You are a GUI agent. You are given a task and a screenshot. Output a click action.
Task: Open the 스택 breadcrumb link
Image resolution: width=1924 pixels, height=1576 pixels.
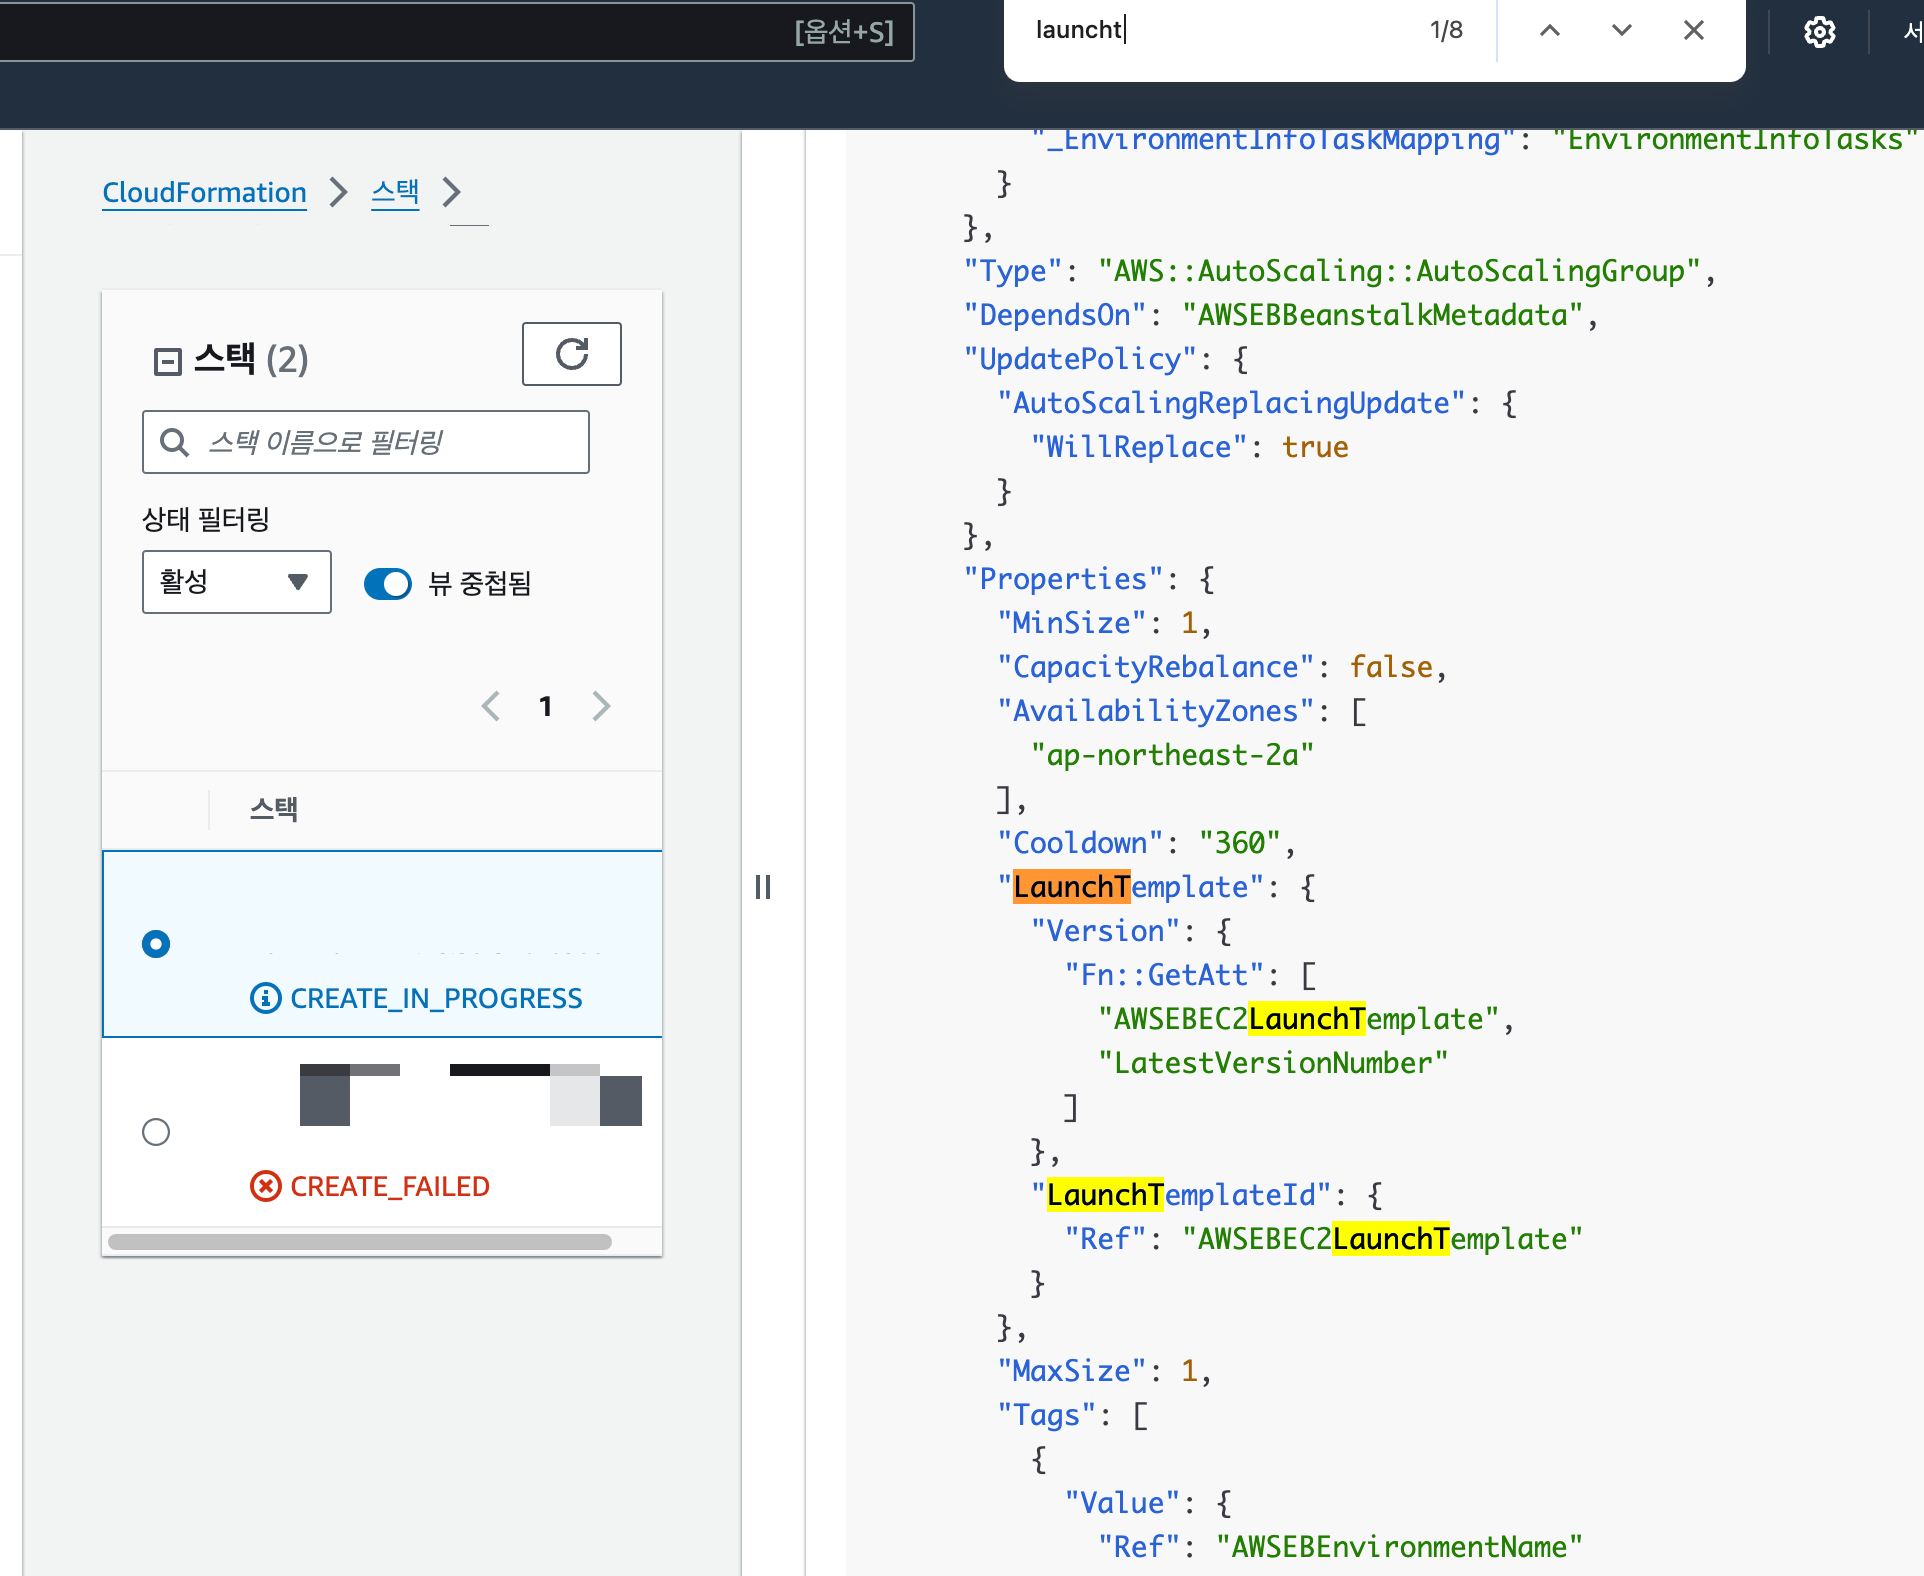pyautogui.click(x=395, y=192)
